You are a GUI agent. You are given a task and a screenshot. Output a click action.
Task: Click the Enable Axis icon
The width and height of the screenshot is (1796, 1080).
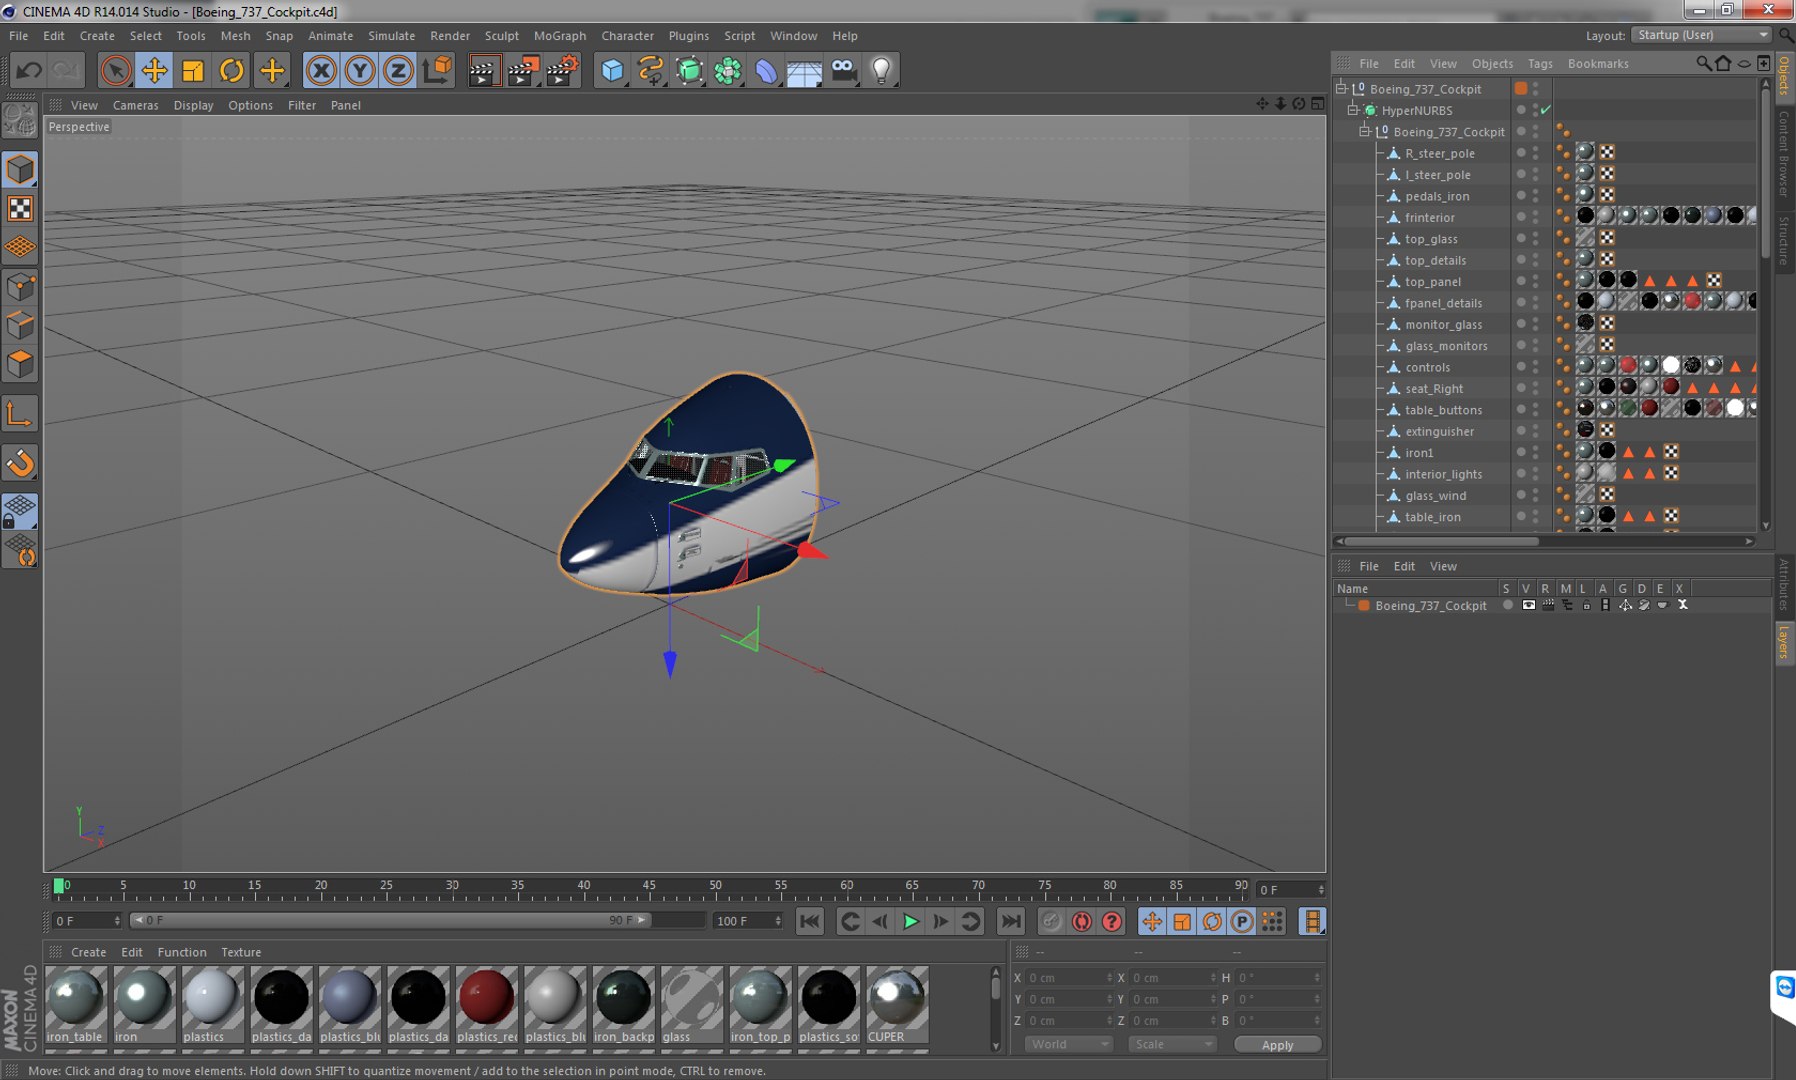pos(20,414)
